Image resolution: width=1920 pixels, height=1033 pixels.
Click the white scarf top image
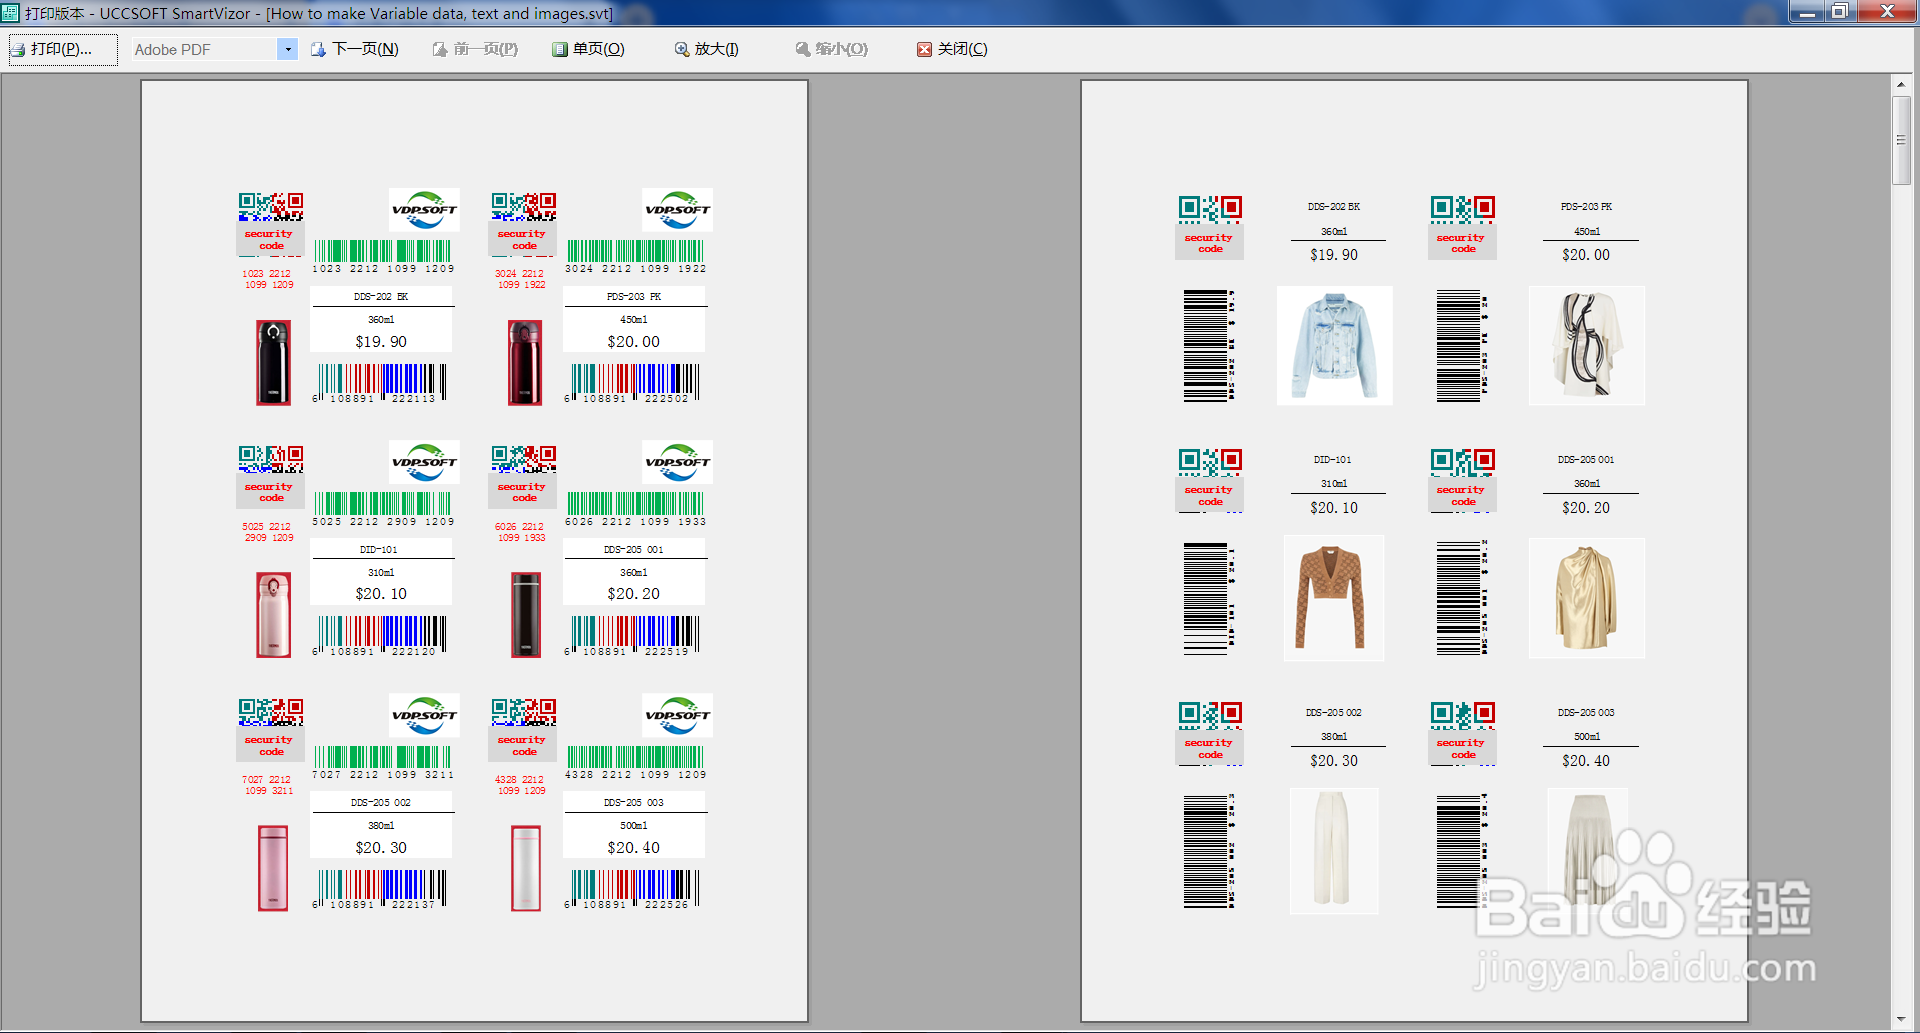[1586, 345]
